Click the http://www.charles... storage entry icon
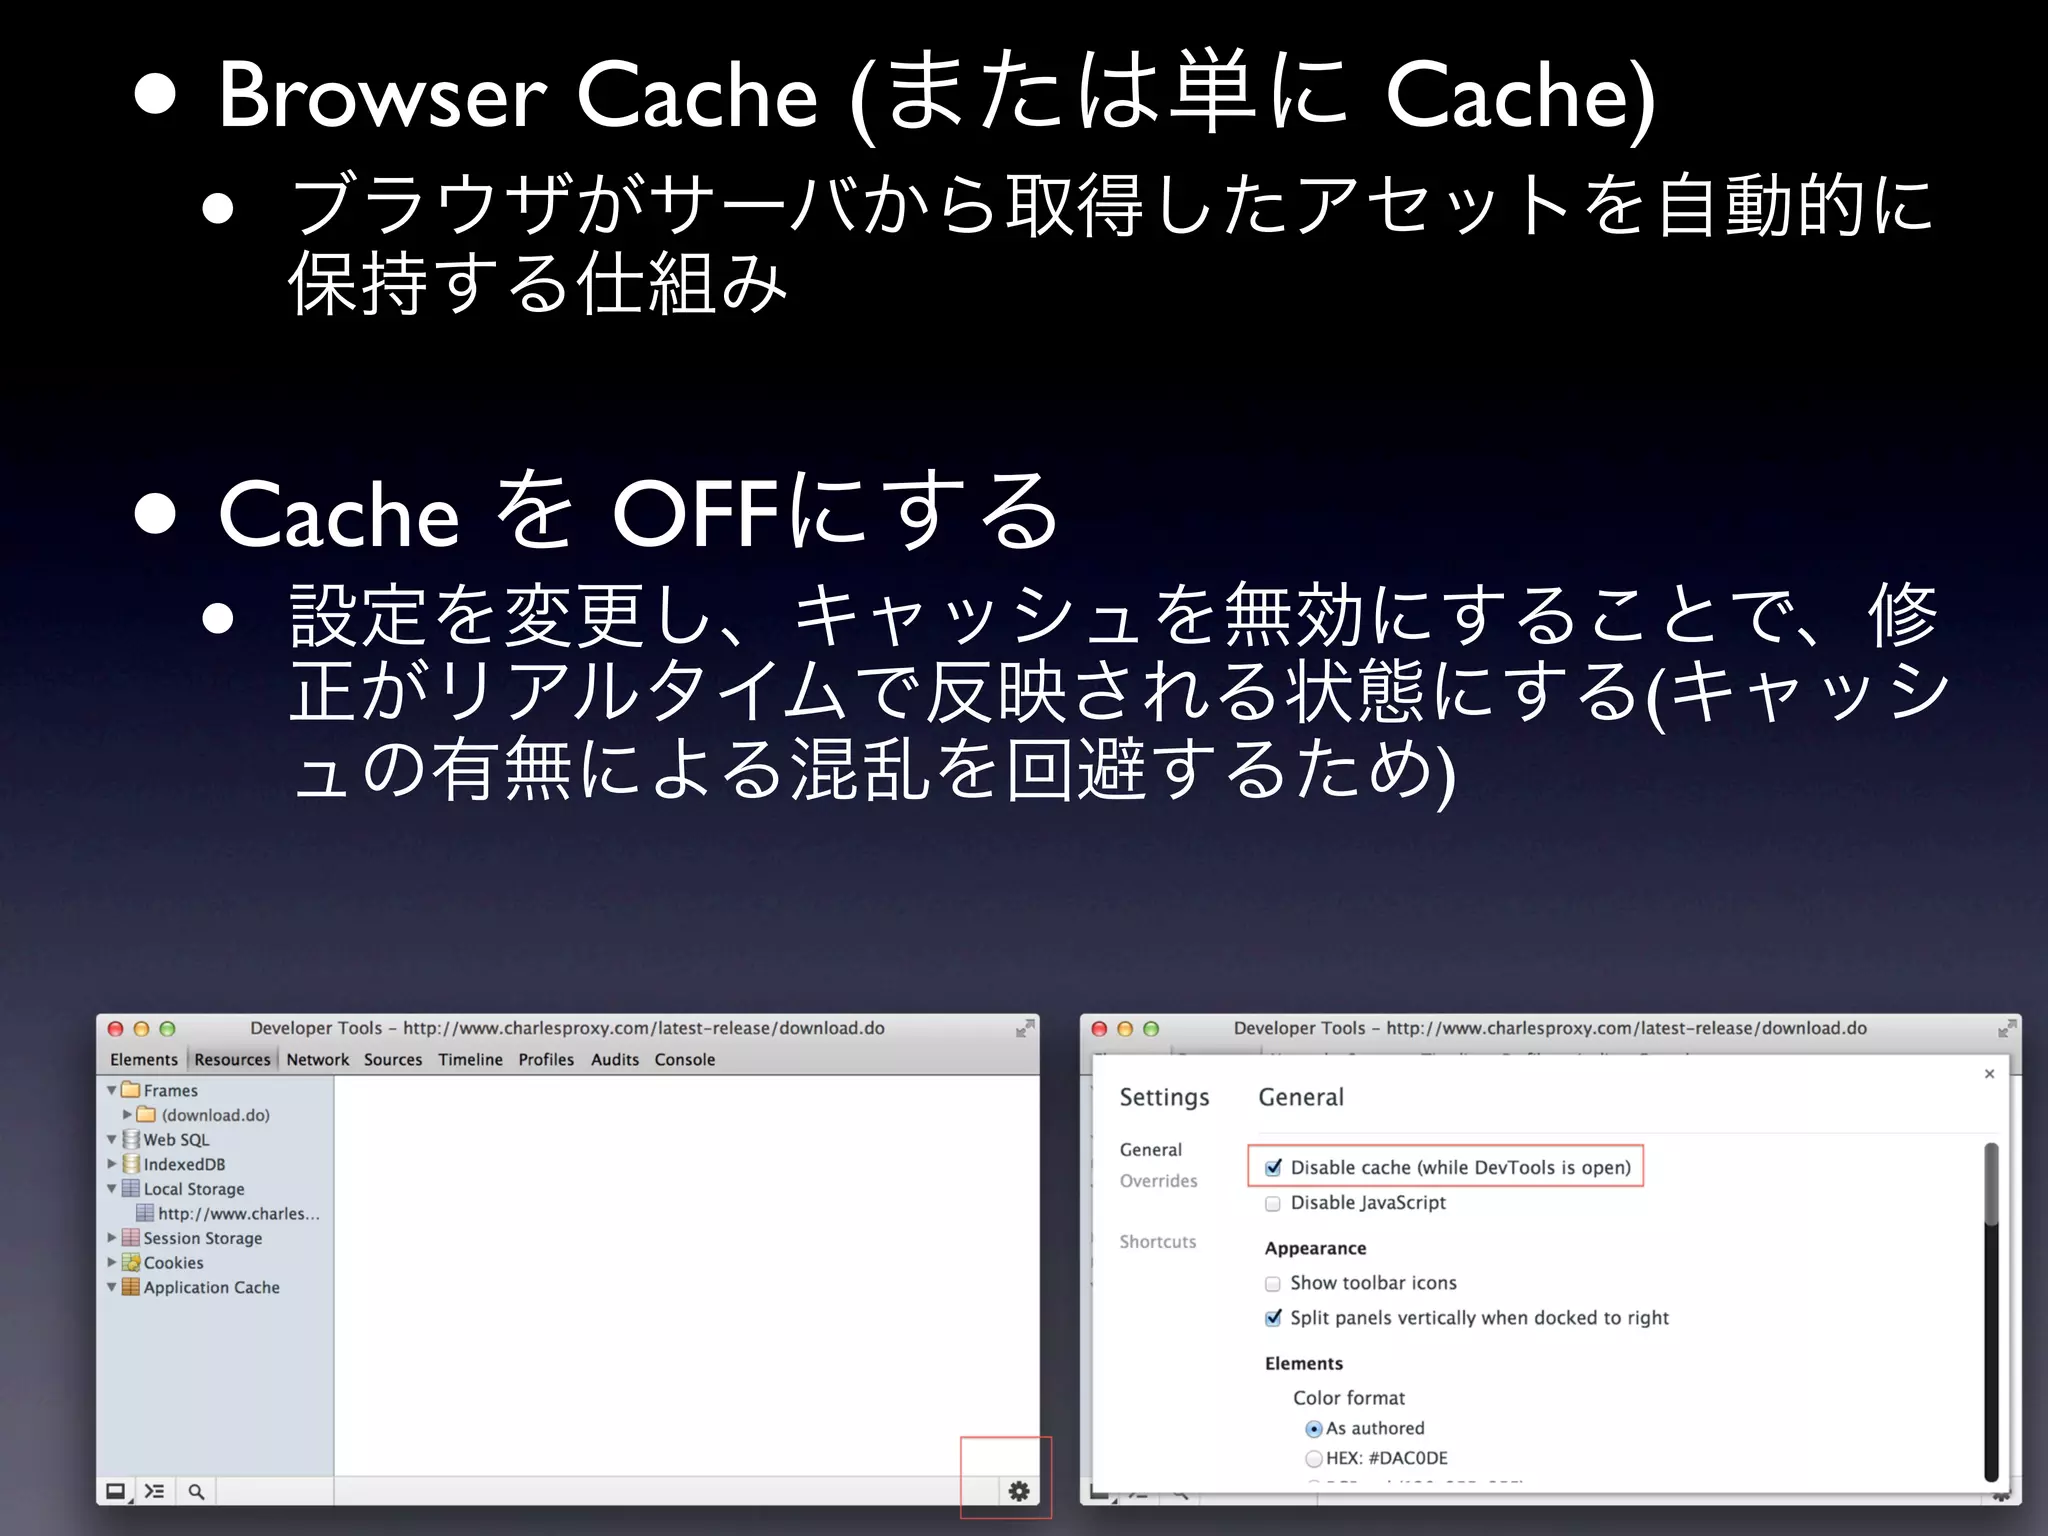Screen dimensions: 2048x1536 point(145,1212)
